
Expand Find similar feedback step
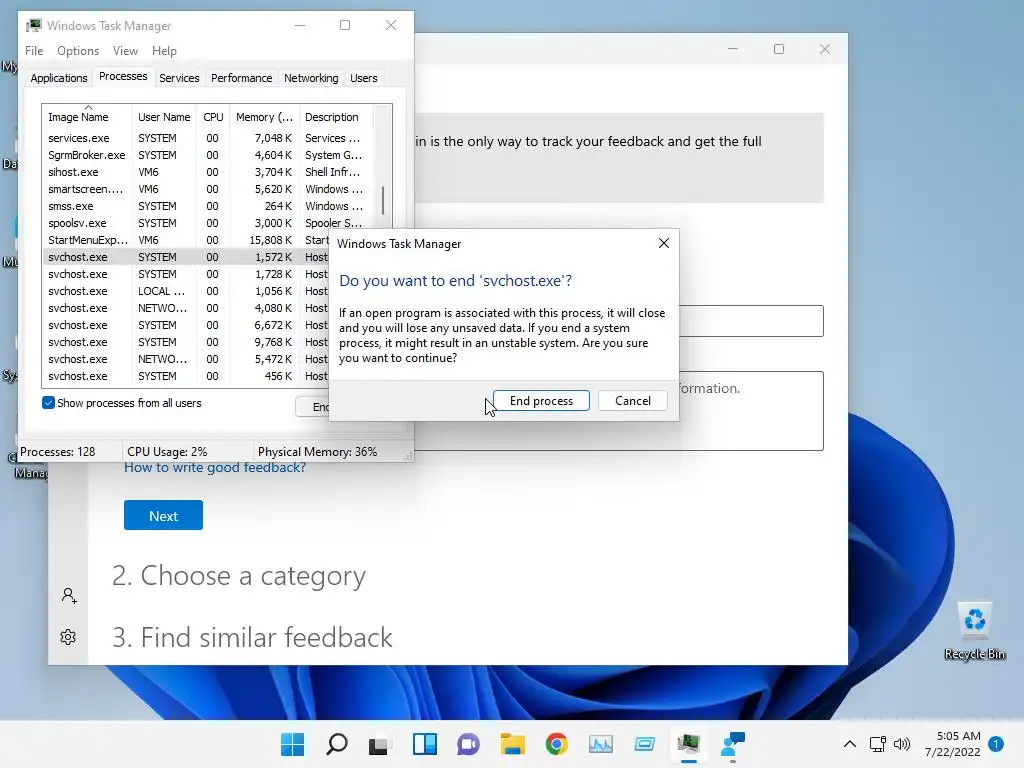(253, 637)
